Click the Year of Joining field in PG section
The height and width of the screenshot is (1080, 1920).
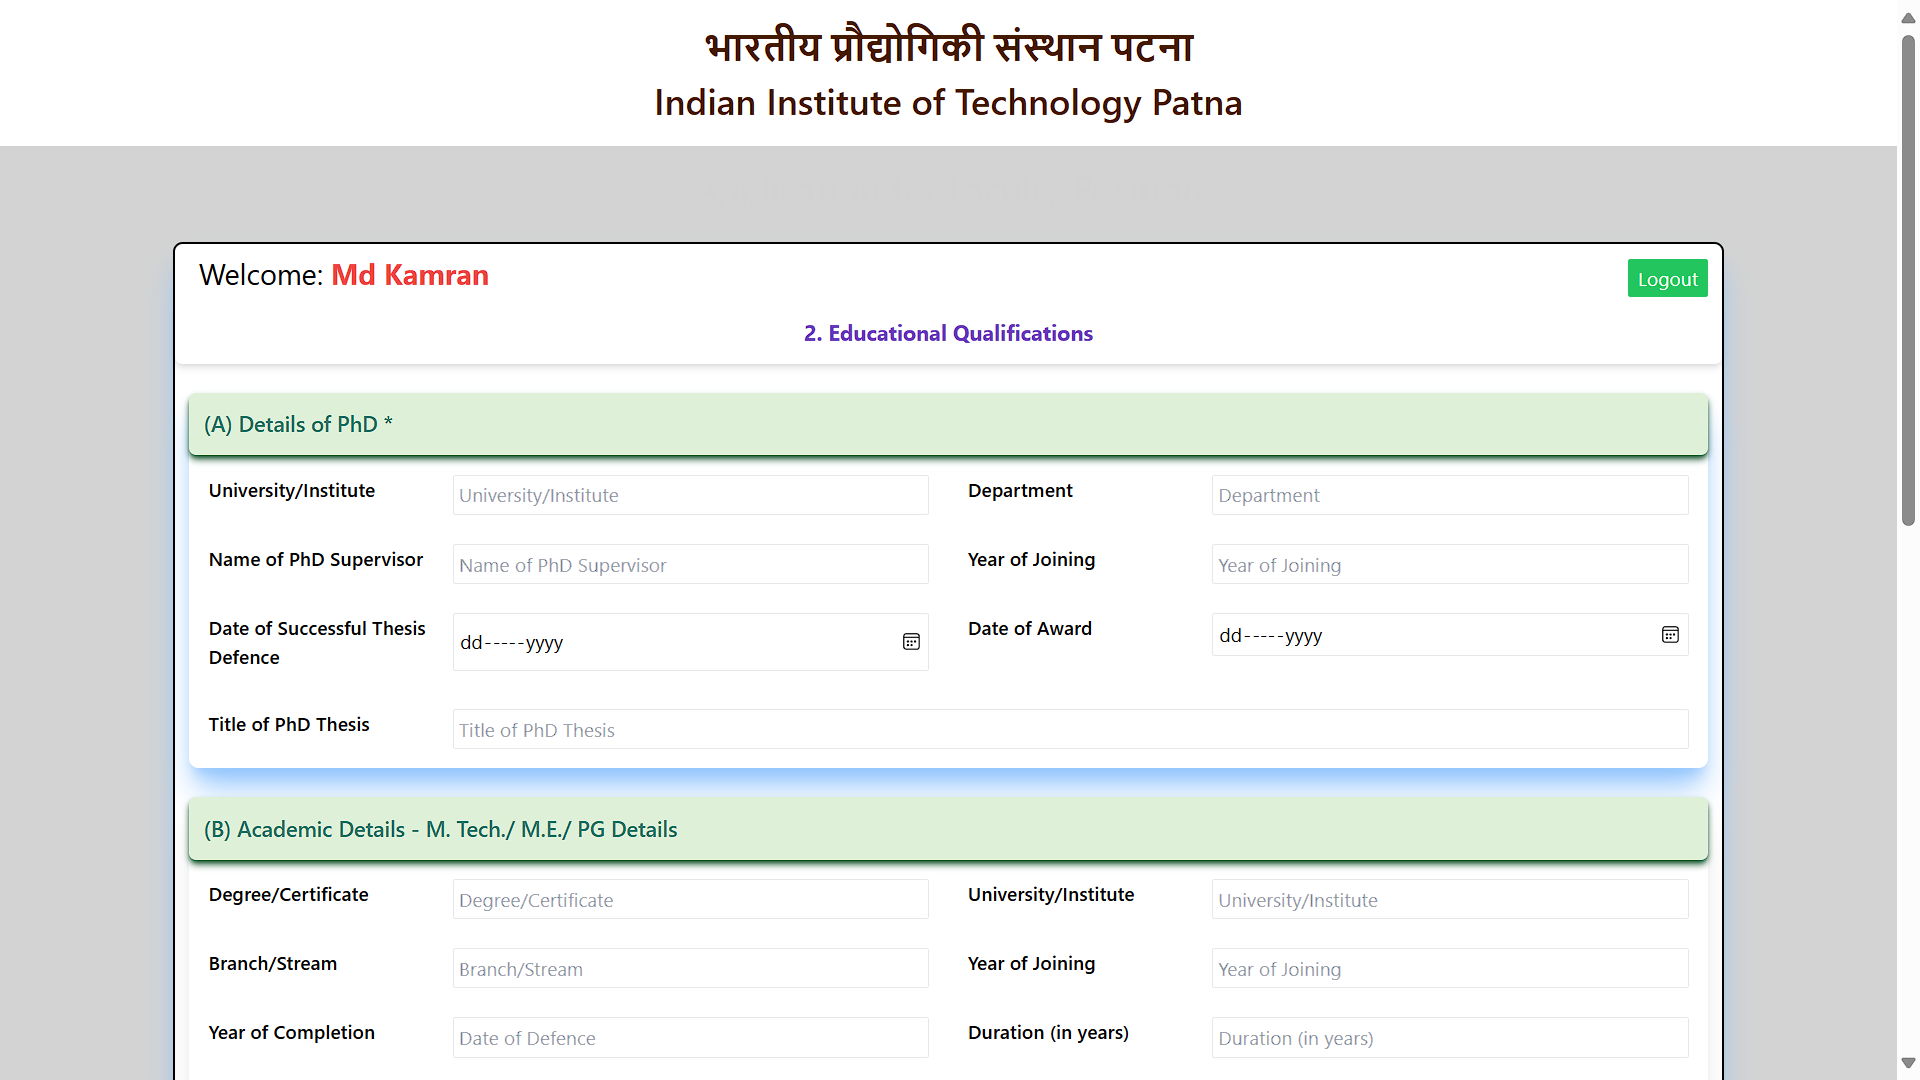1449,968
